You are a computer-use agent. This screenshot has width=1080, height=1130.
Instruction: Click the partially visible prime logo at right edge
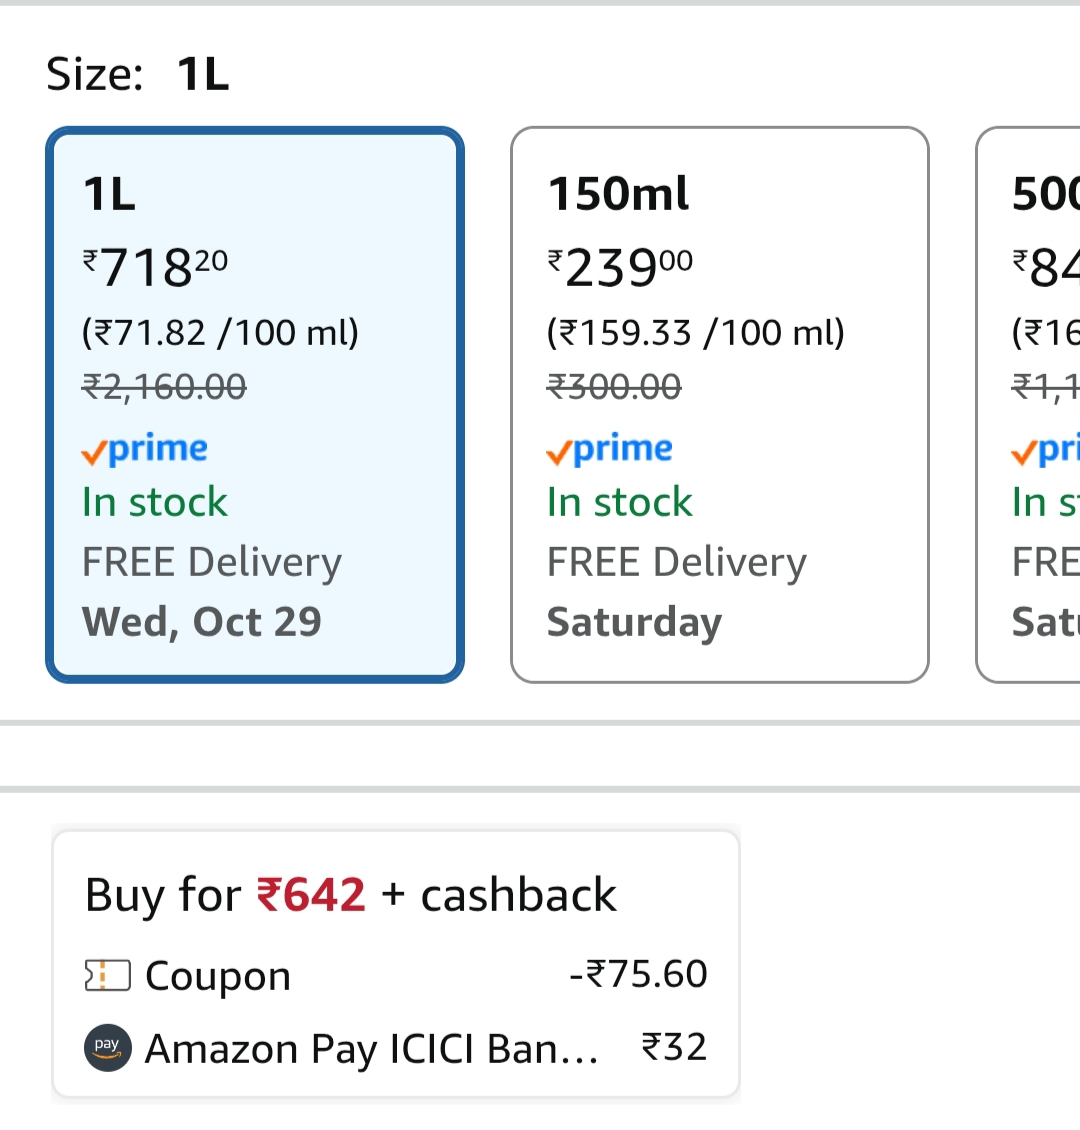pos(1046,450)
